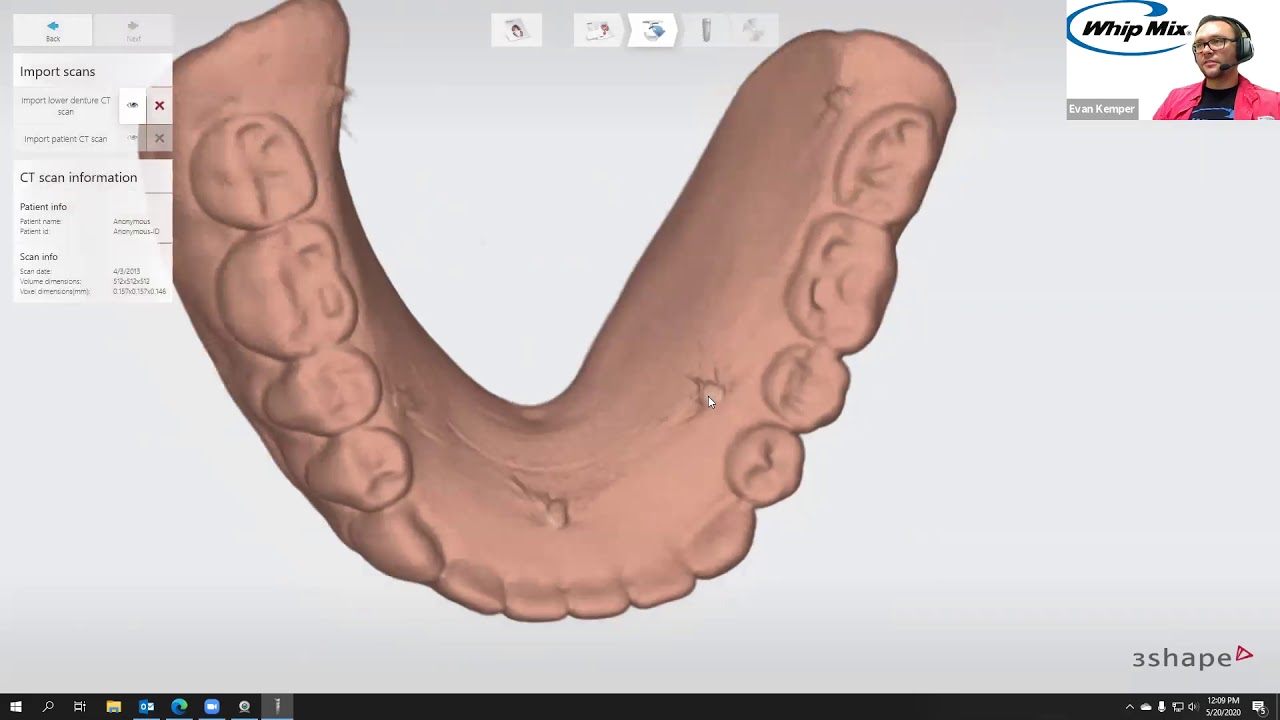Click the Import scans heading
This screenshot has width=1280, height=720.
[57, 72]
